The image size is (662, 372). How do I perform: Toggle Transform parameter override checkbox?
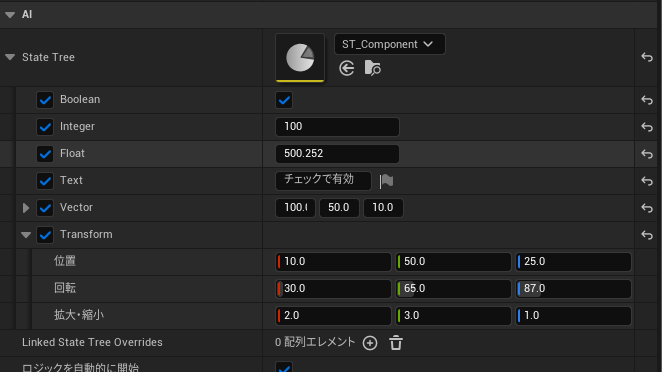(45, 235)
